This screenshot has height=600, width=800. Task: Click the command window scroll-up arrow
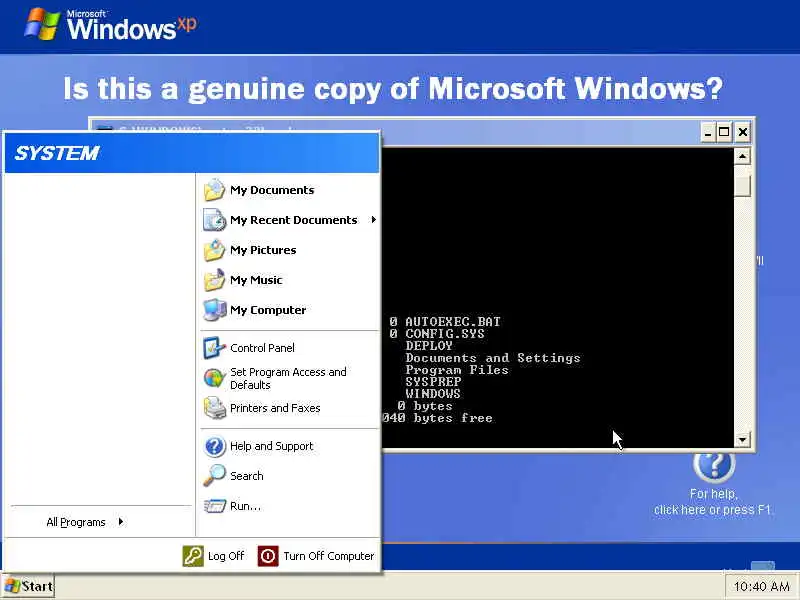742,156
